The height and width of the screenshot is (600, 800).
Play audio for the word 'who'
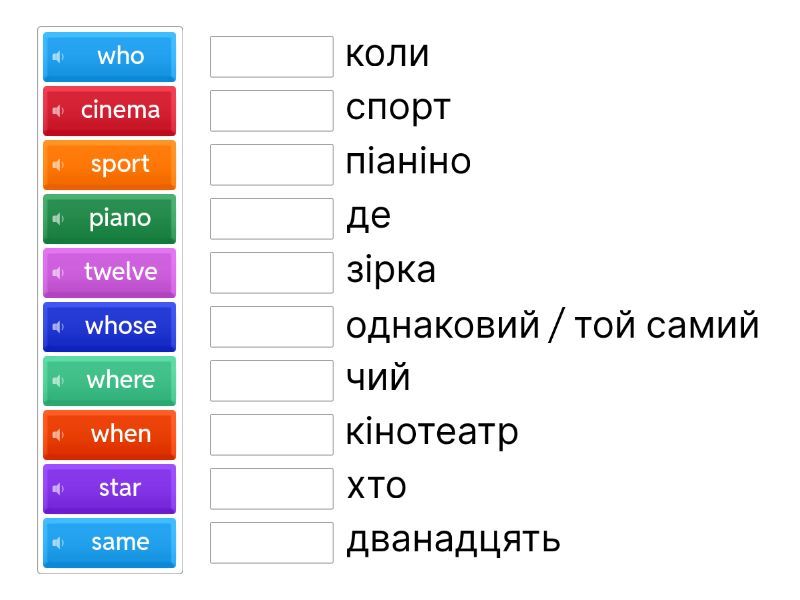point(58,57)
